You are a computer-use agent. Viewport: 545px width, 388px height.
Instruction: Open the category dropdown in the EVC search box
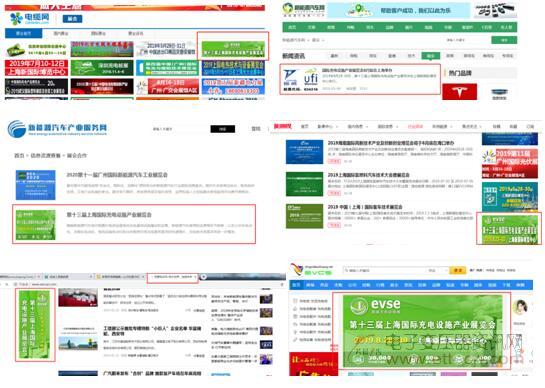438,270
